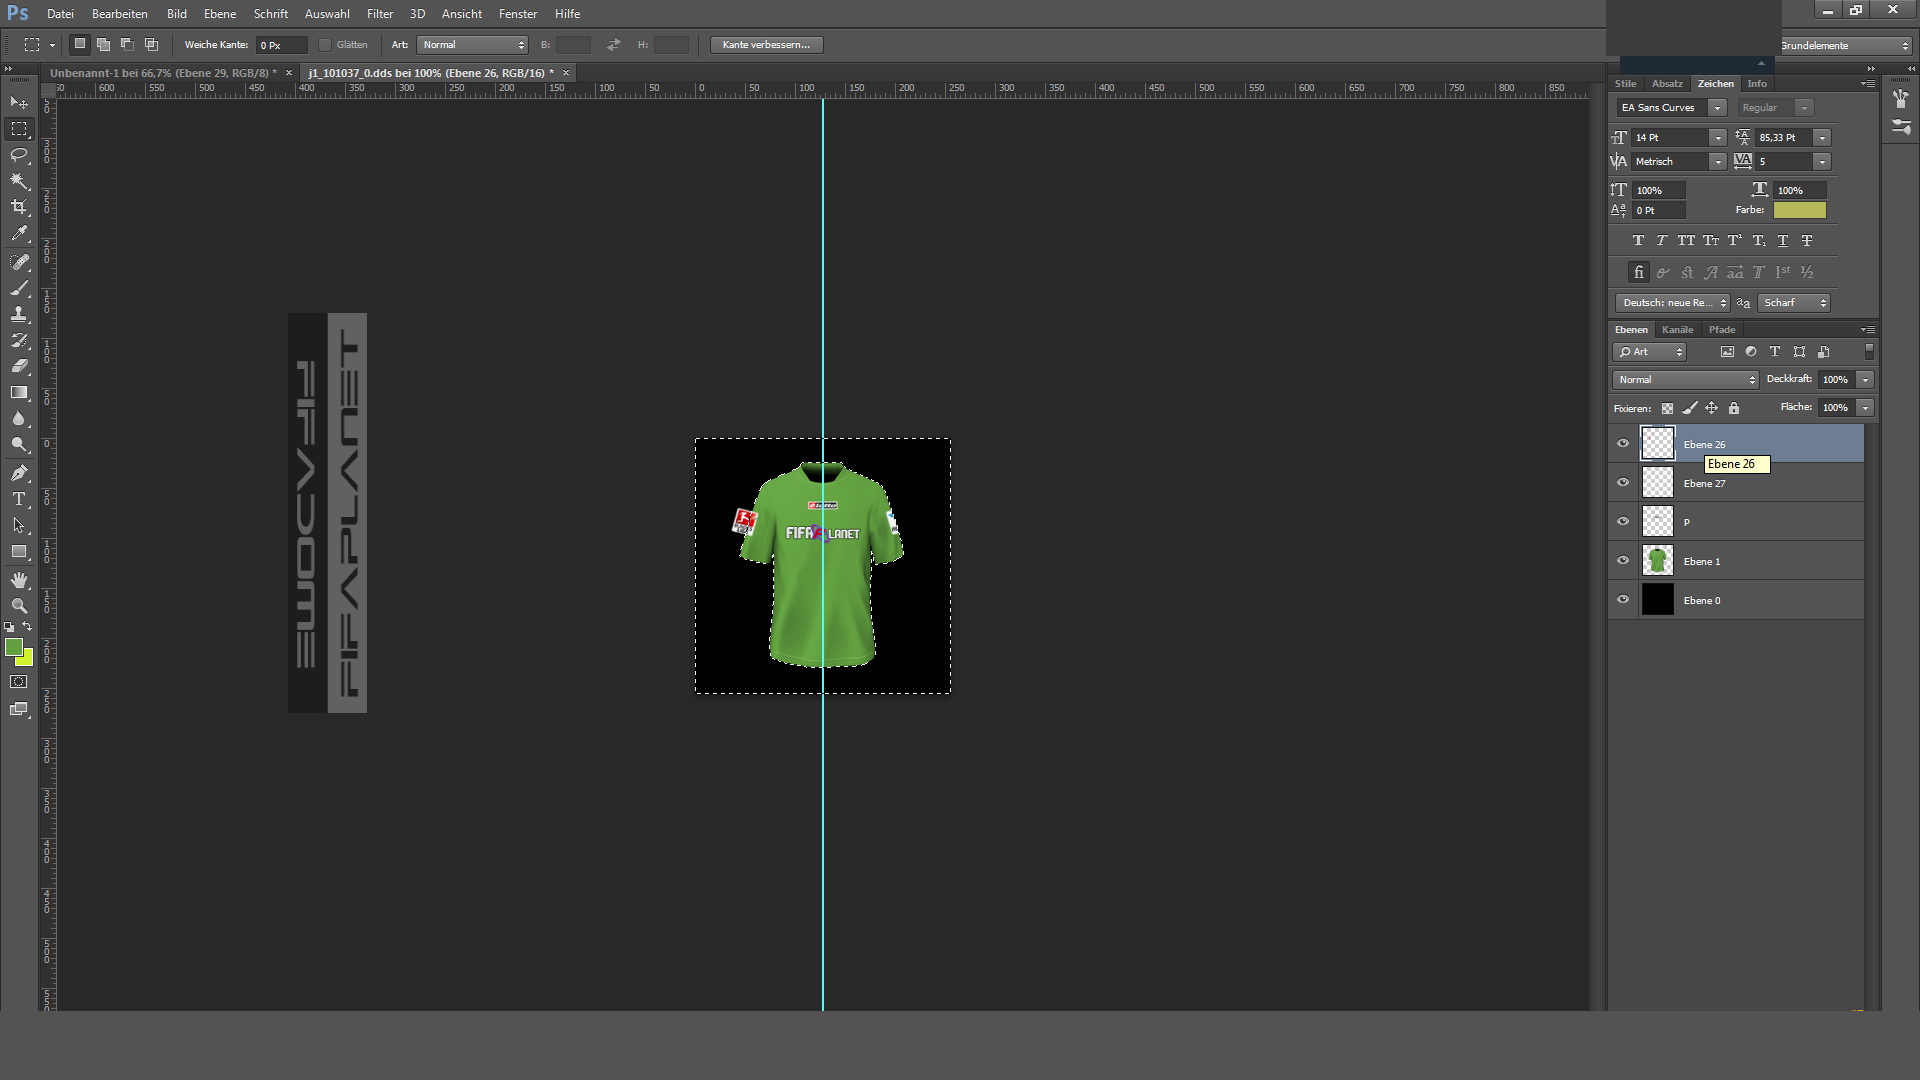The width and height of the screenshot is (1920, 1080).
Task: Lock all layer attributes
Action: click(x=1734, y=408)
